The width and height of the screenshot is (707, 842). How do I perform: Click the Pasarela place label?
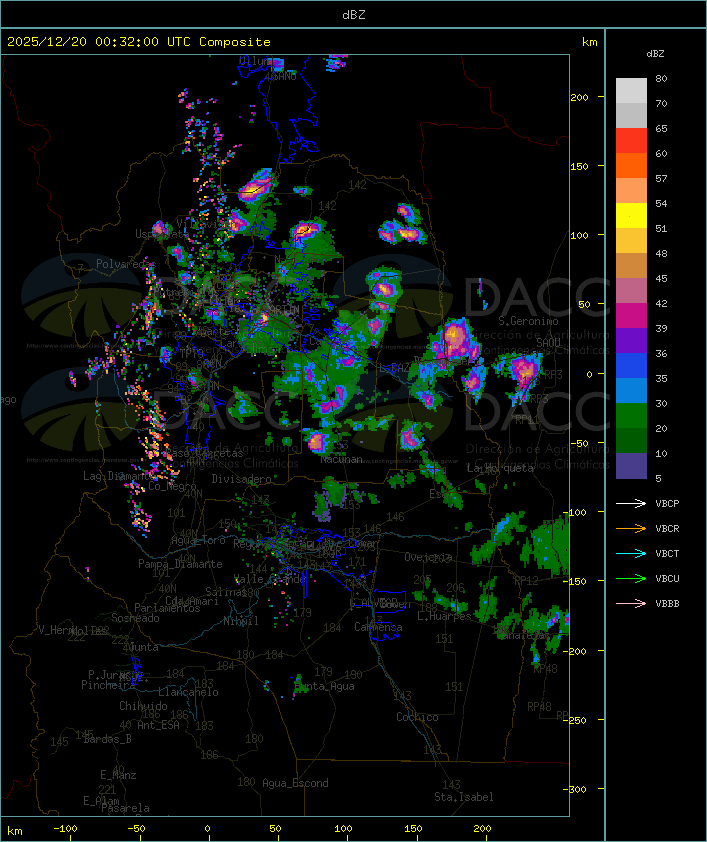[125, 808]
